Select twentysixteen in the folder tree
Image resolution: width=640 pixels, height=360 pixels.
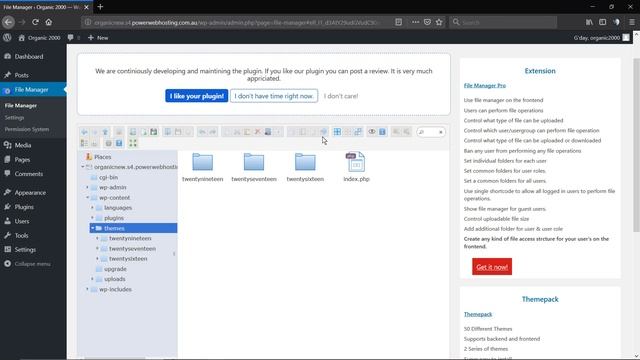coord(128,259)
